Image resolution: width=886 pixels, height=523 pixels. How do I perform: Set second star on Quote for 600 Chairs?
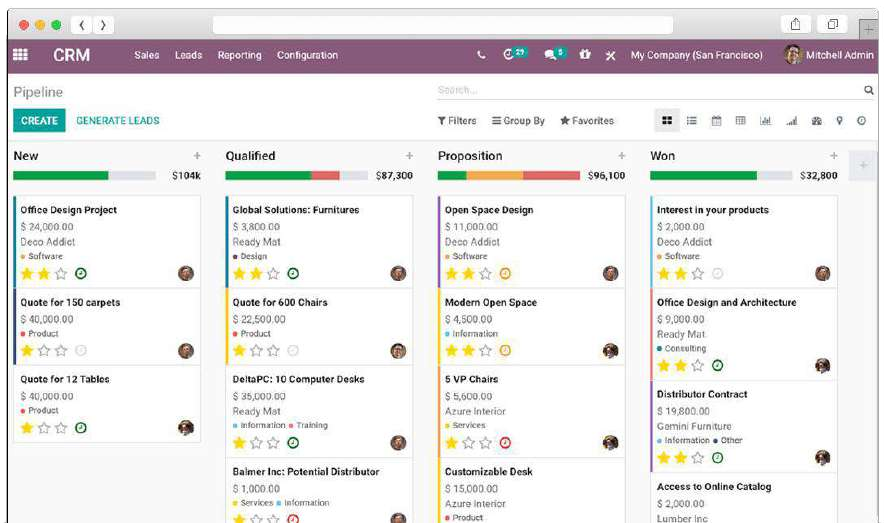pyautogui.click(x=257, y=351)
